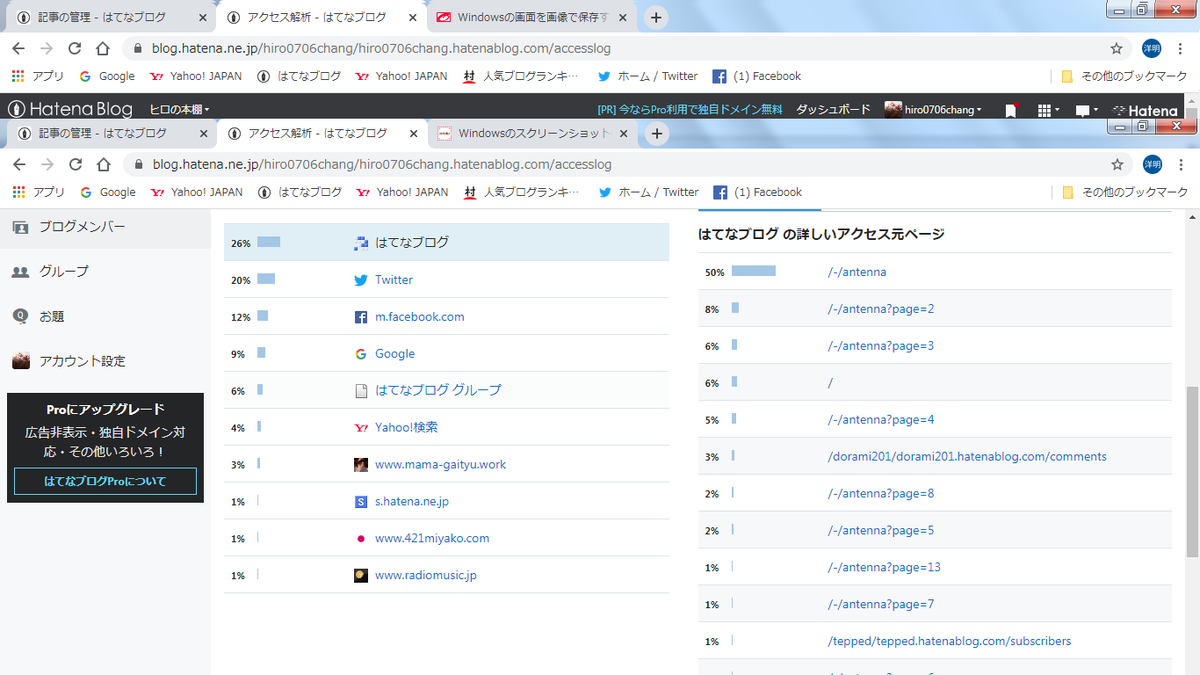Open アカウント設定 in the sidebar

pyautogui.click(x=69, y=361)
